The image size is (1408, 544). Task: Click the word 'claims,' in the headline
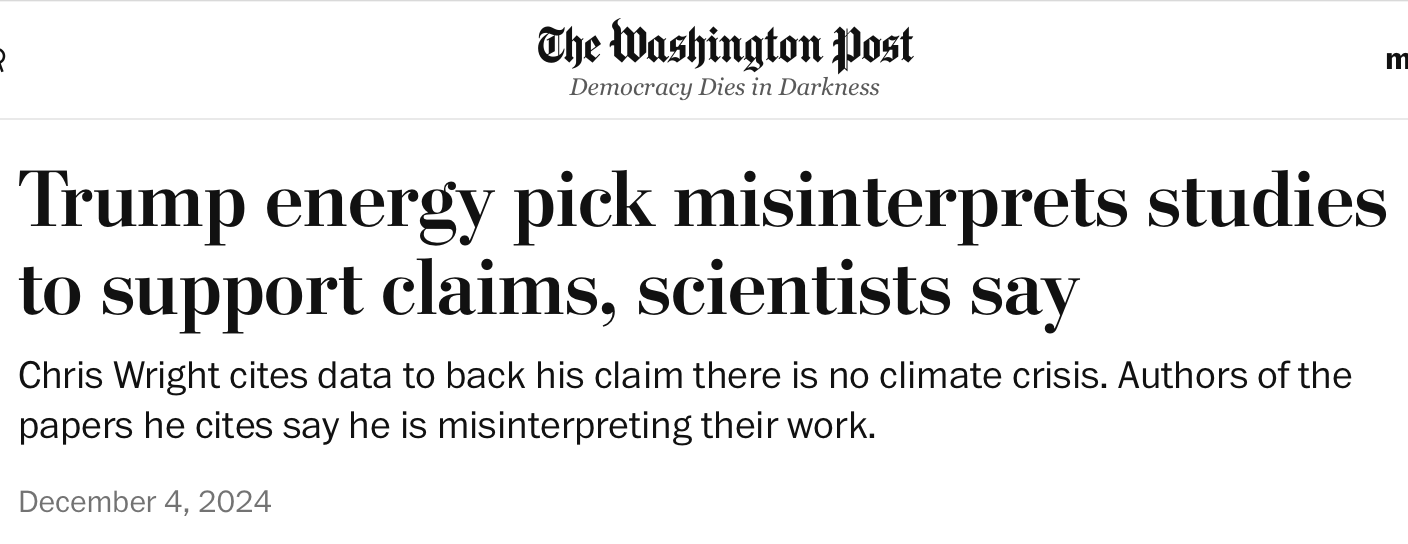tap(498, 290)
